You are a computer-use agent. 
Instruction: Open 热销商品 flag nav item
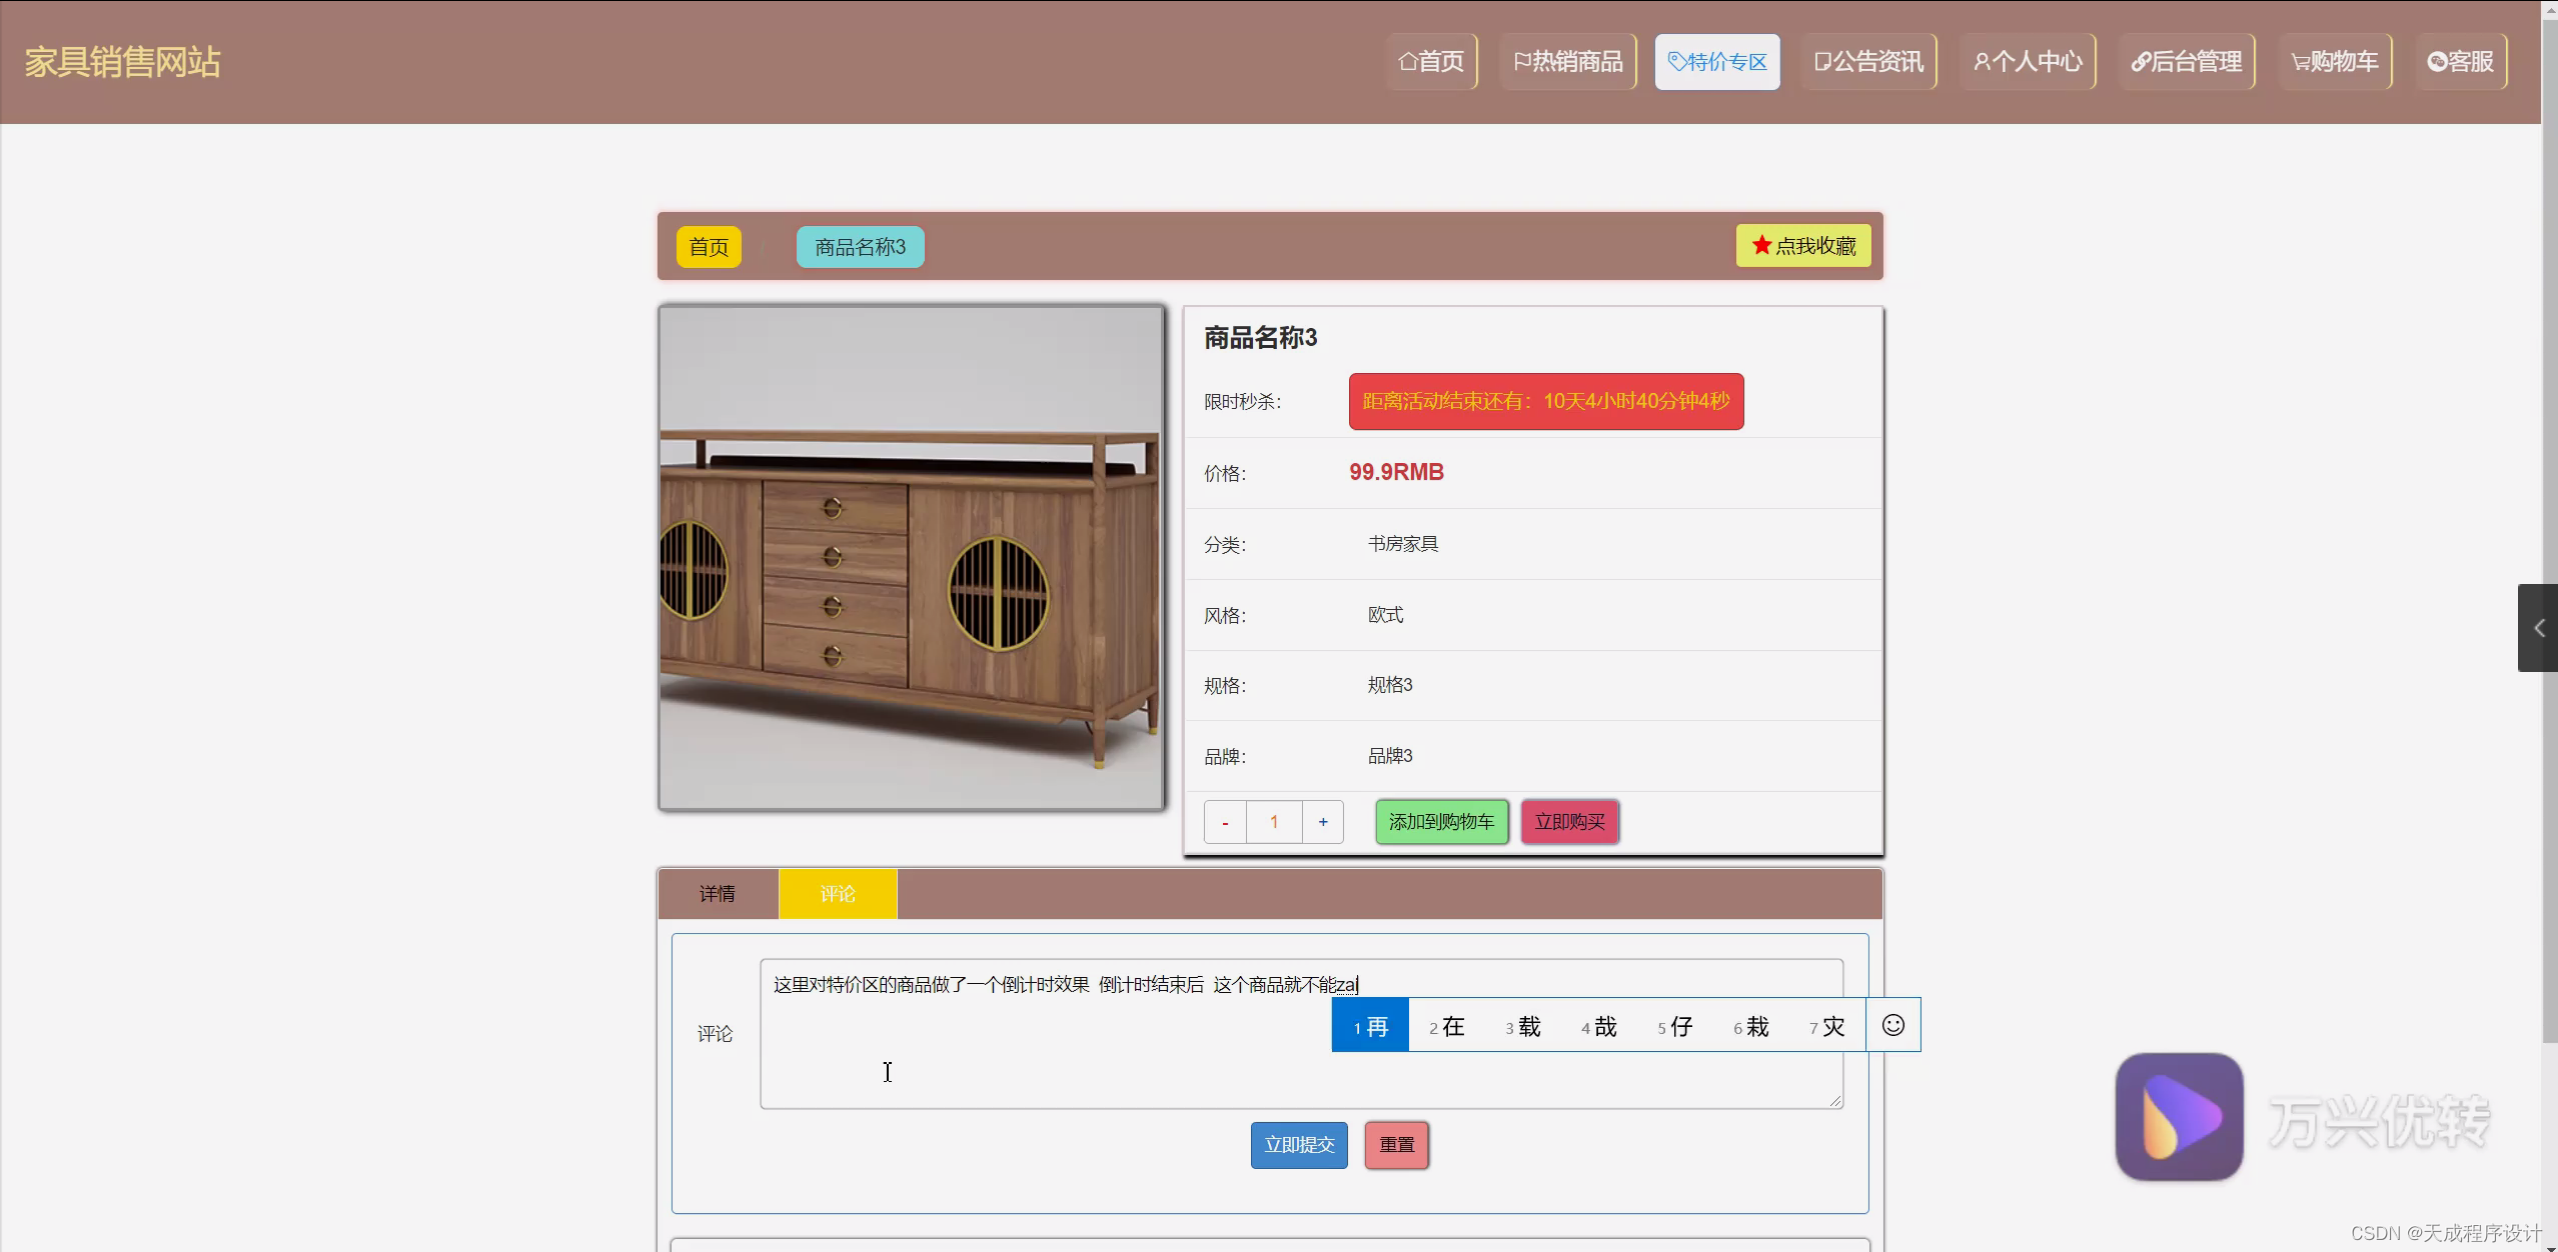coord(1567,62)
